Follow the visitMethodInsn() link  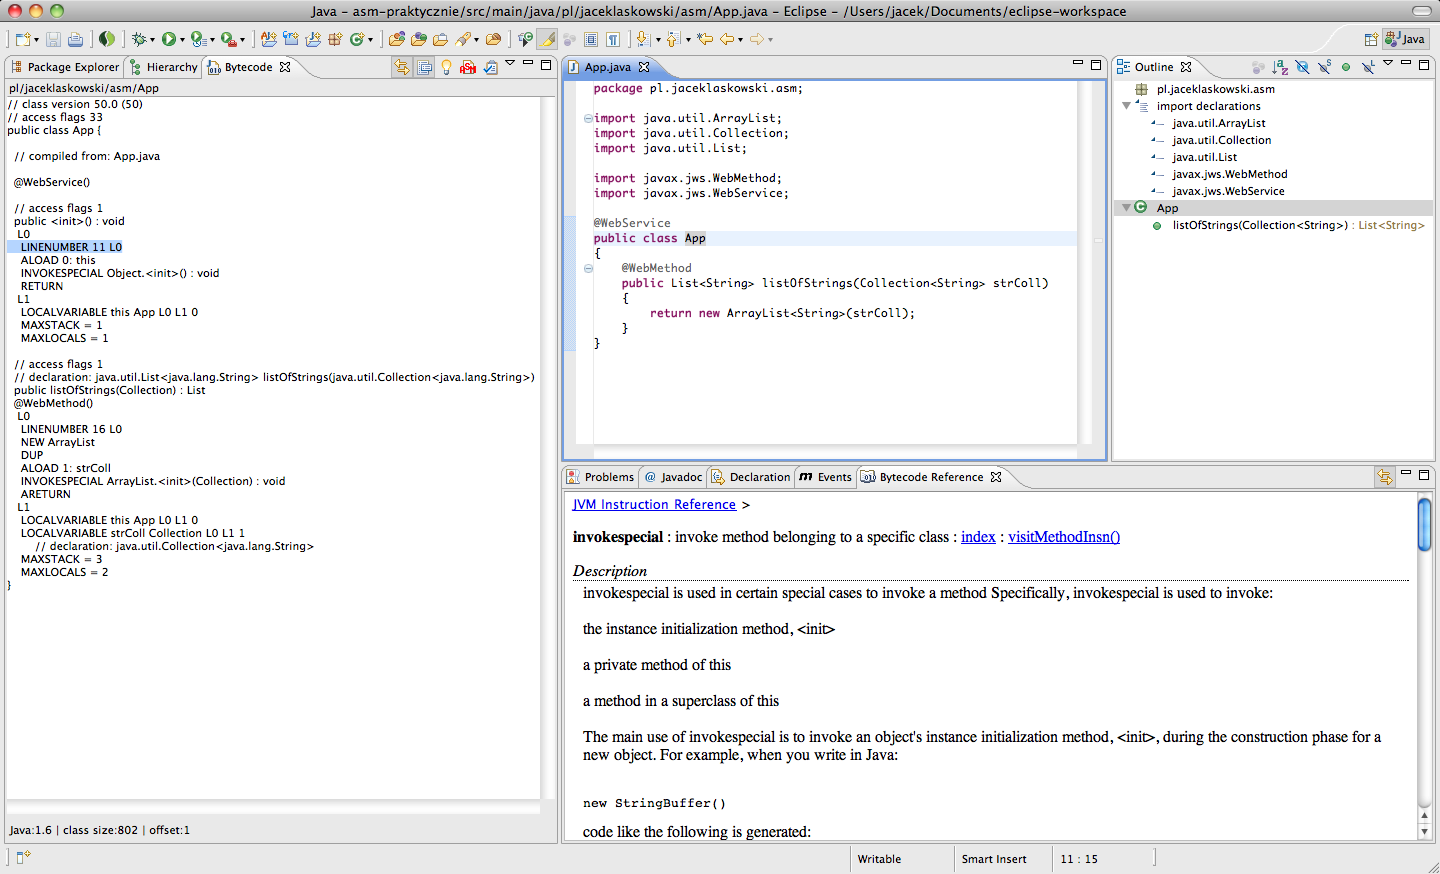click(1064, 537)
